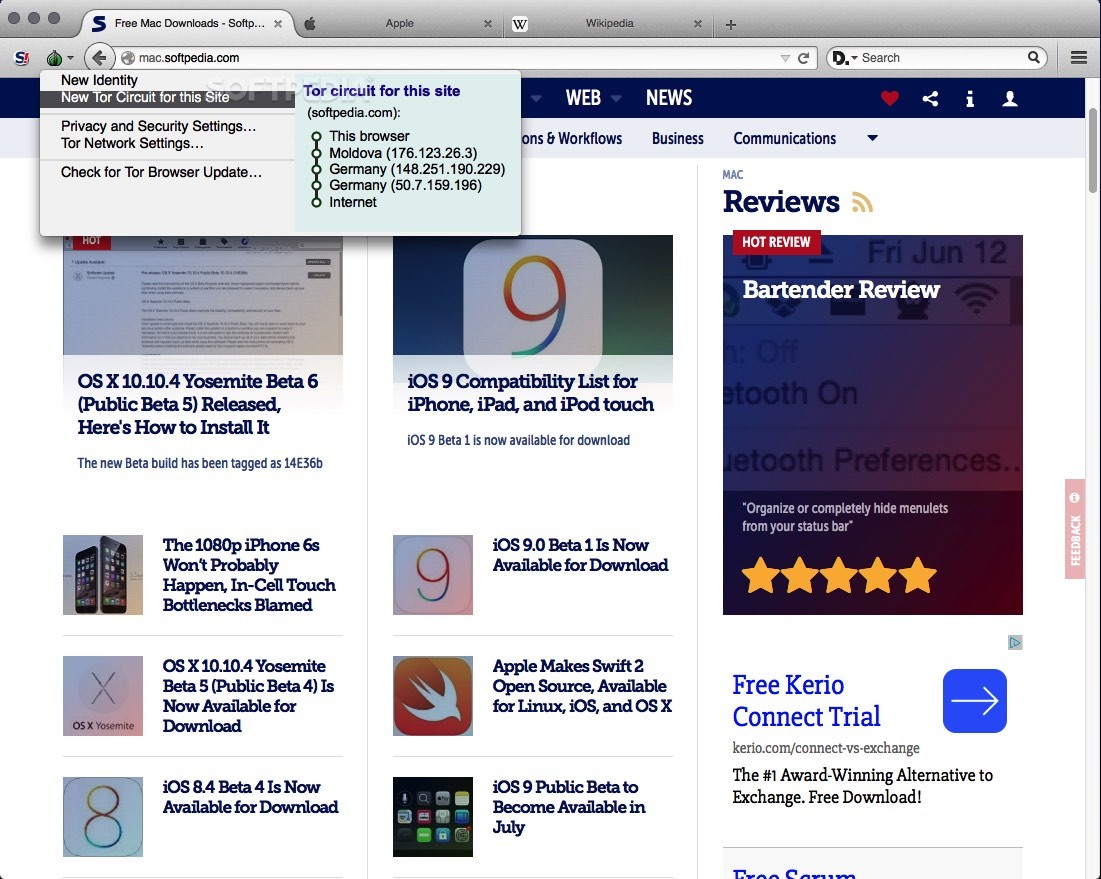The height and width of the screenshot is (879, 1101).
Task: Click the Torbutton onion icon
Action: 54,58
